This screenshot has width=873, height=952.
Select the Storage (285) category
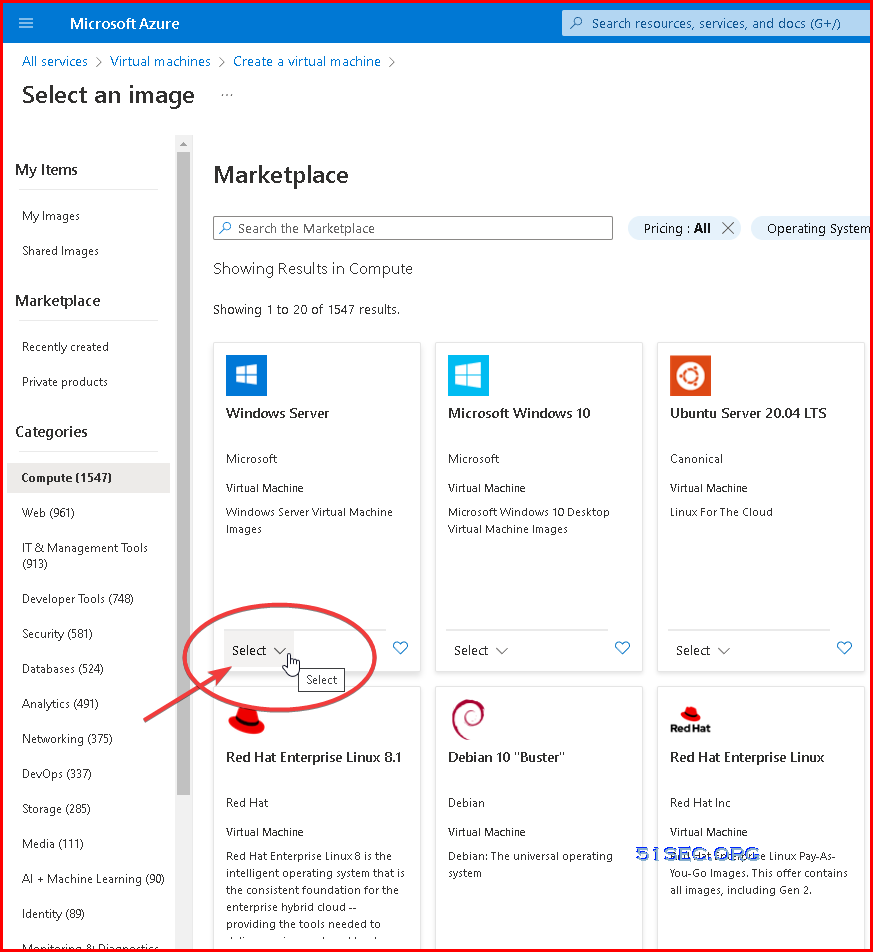pyautogui.click(x=56, y=809)
